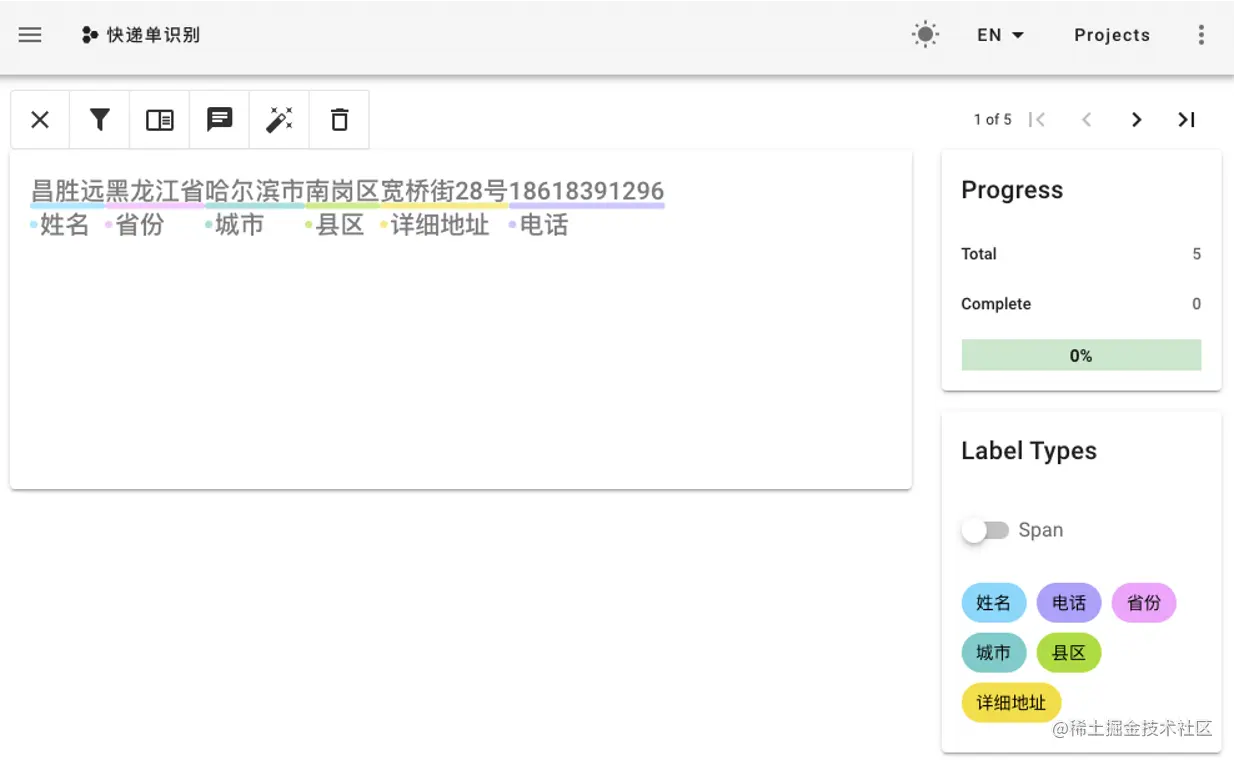The height and width of the screenshot is (760, 1234).
Task: Click the 快递单识别 project logo icon
Action: click(90, 35)
